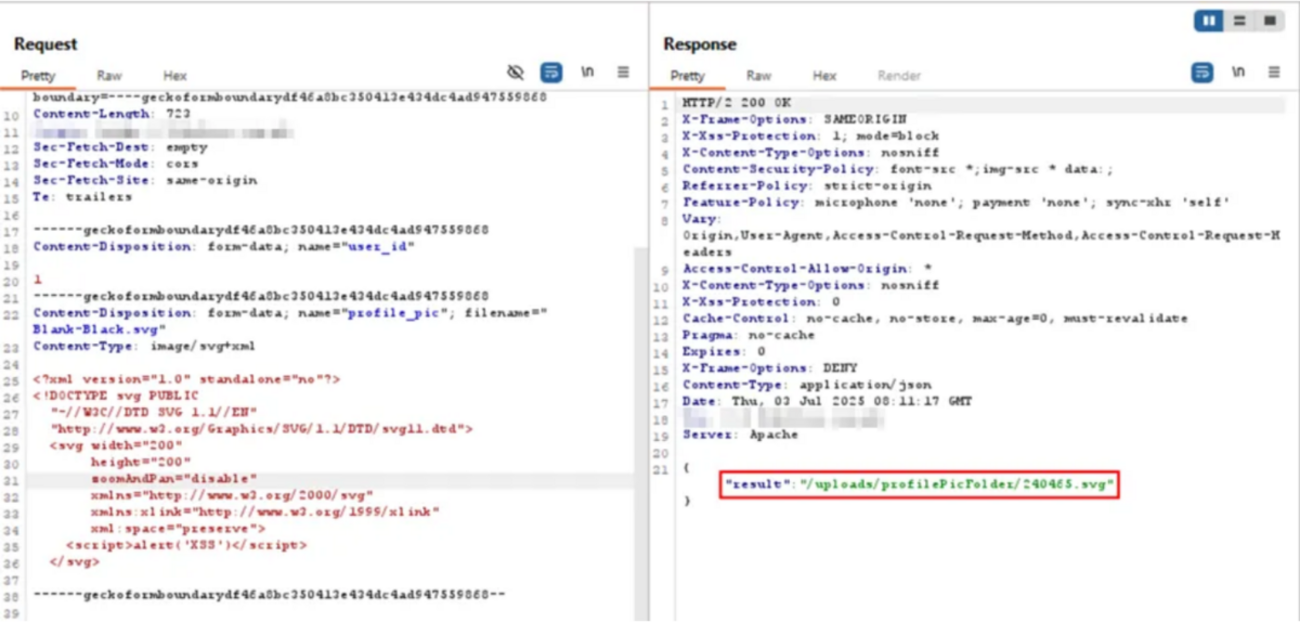Click the <script>alert('XSS')</script> line

coord(186,545)
